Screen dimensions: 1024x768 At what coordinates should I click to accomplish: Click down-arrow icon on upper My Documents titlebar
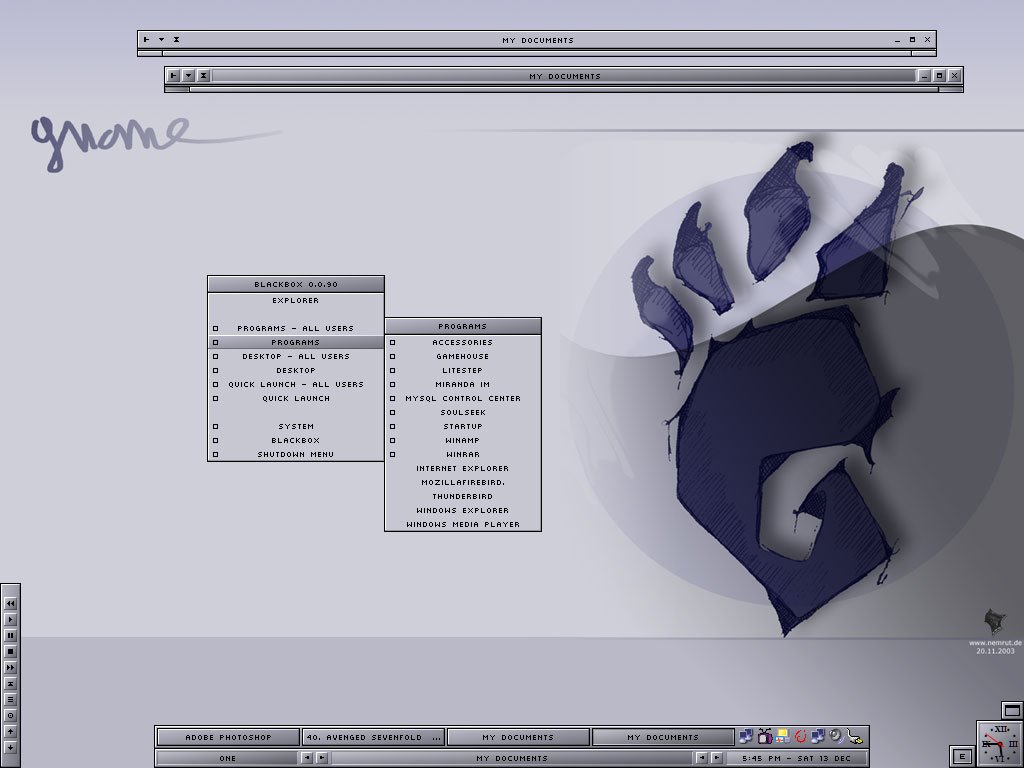pos(161,40)
